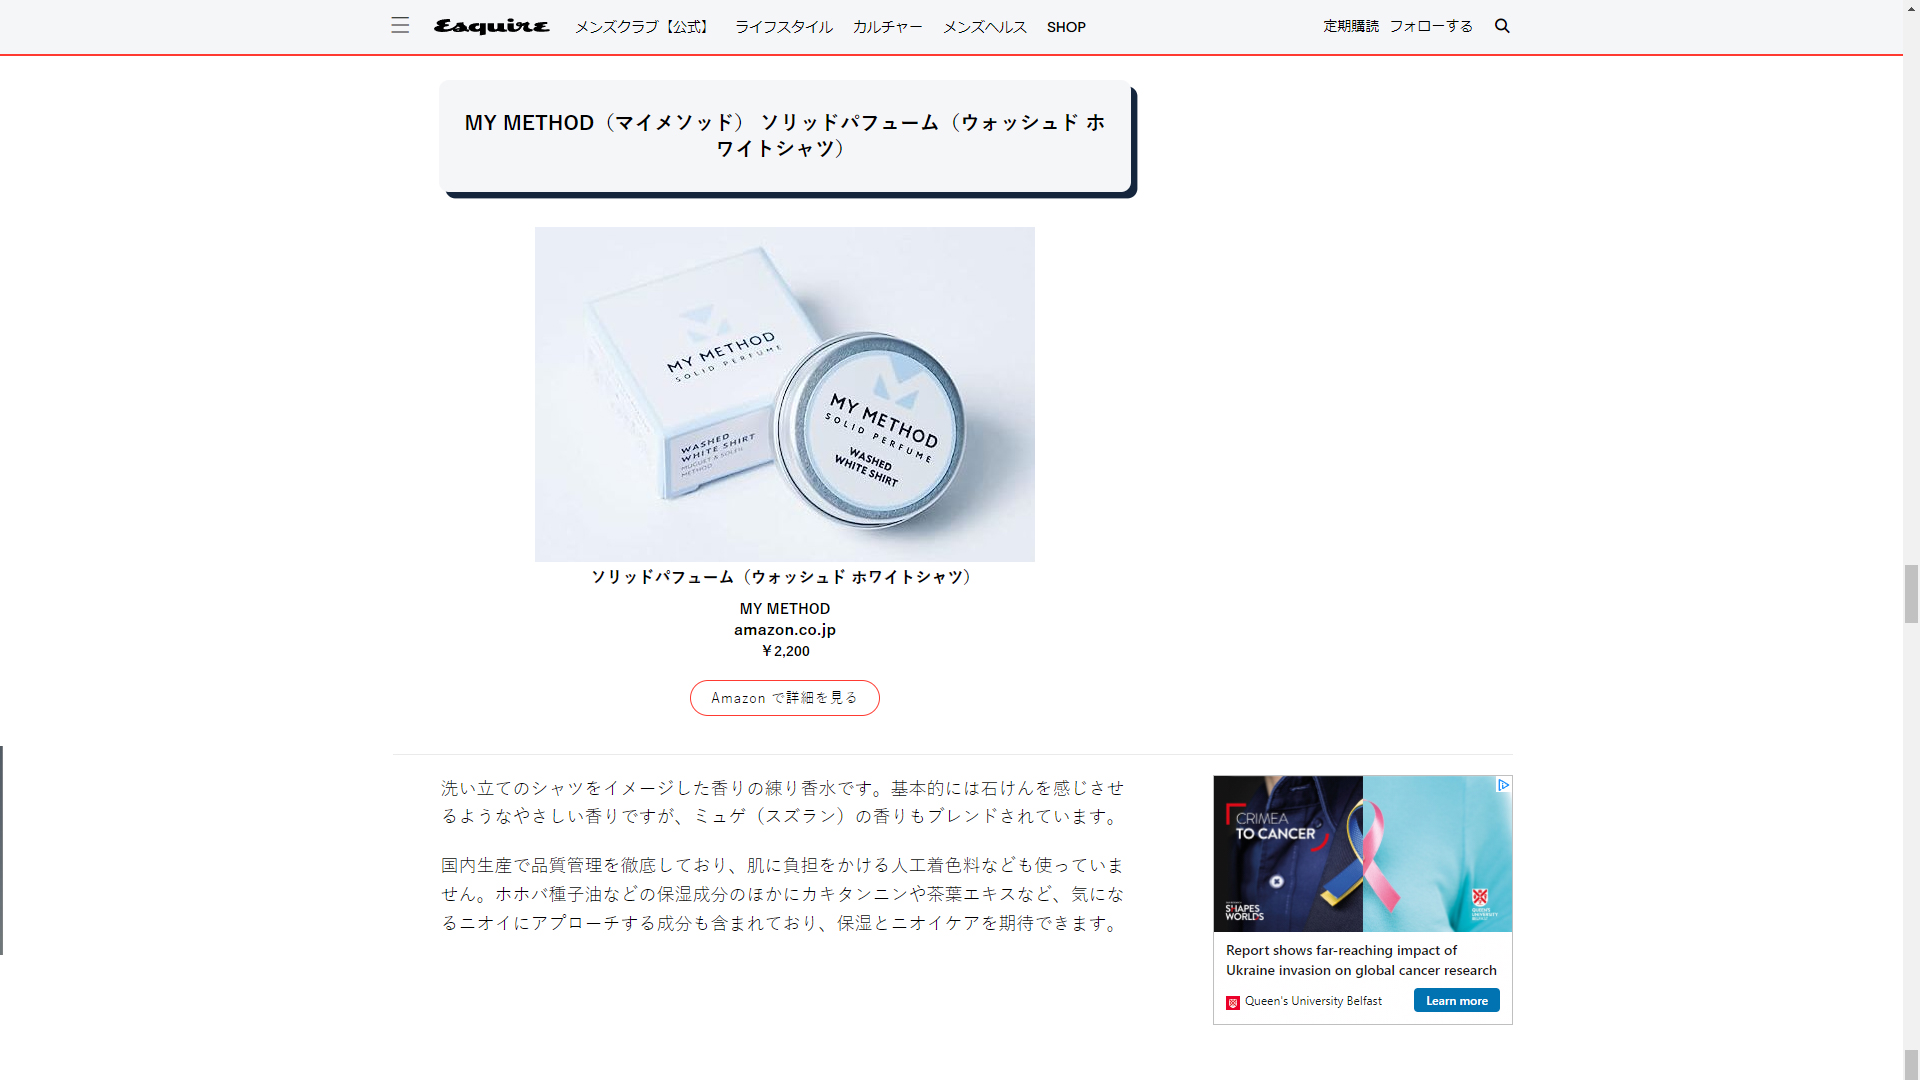Open the search magnifier icon

pyautogui.click(x=1502, y=26)
